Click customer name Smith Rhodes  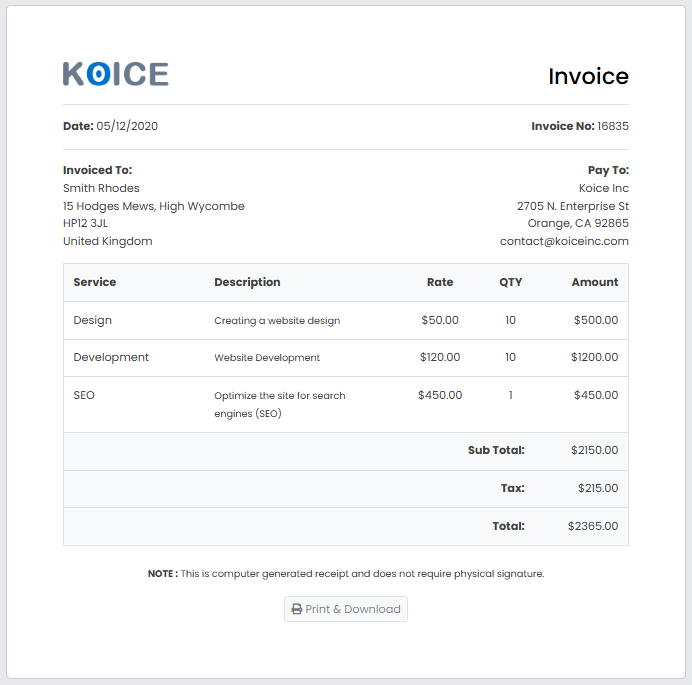point(101,188)
